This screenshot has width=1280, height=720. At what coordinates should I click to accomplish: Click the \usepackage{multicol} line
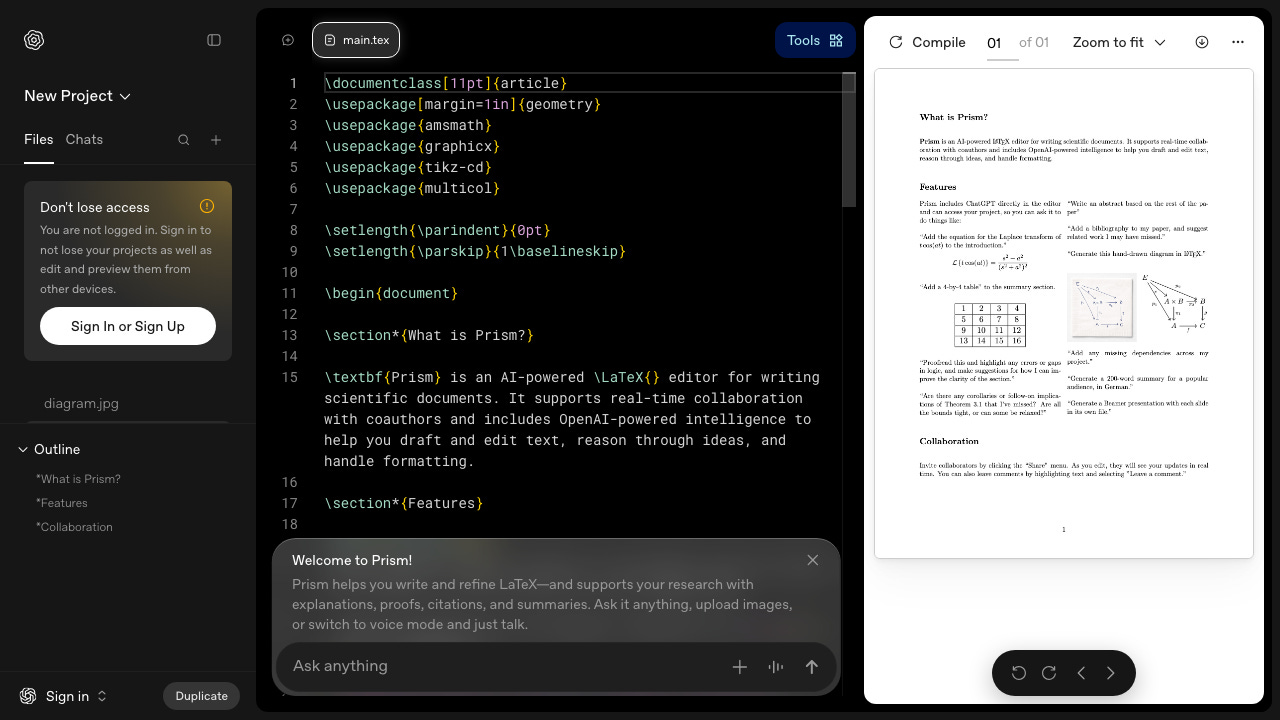(x=412, y=188)
